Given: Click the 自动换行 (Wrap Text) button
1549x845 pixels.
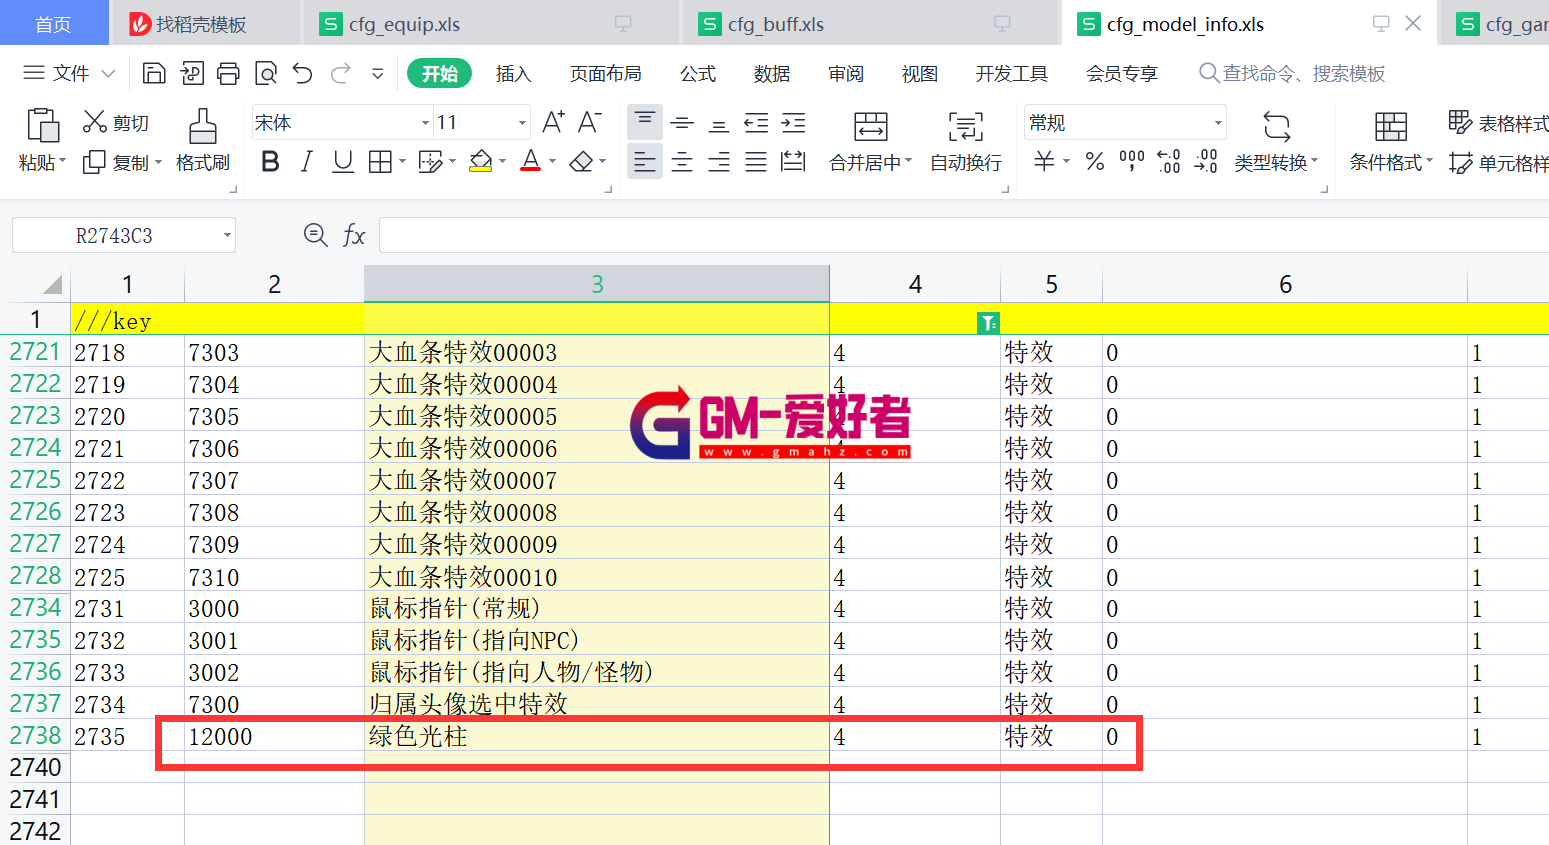Looking at the screenshot, I should pyautogui.click(x=965, y=140).
